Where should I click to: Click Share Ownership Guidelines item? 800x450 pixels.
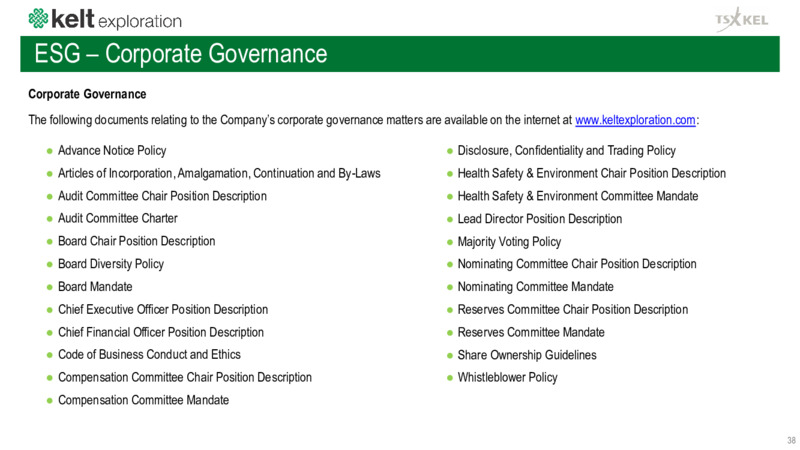pos(527,355)
